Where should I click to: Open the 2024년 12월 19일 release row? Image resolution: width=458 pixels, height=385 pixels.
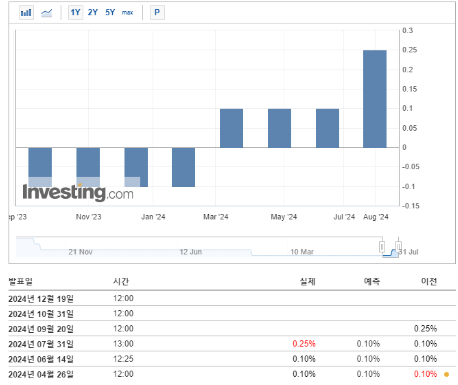click(232, 298)
